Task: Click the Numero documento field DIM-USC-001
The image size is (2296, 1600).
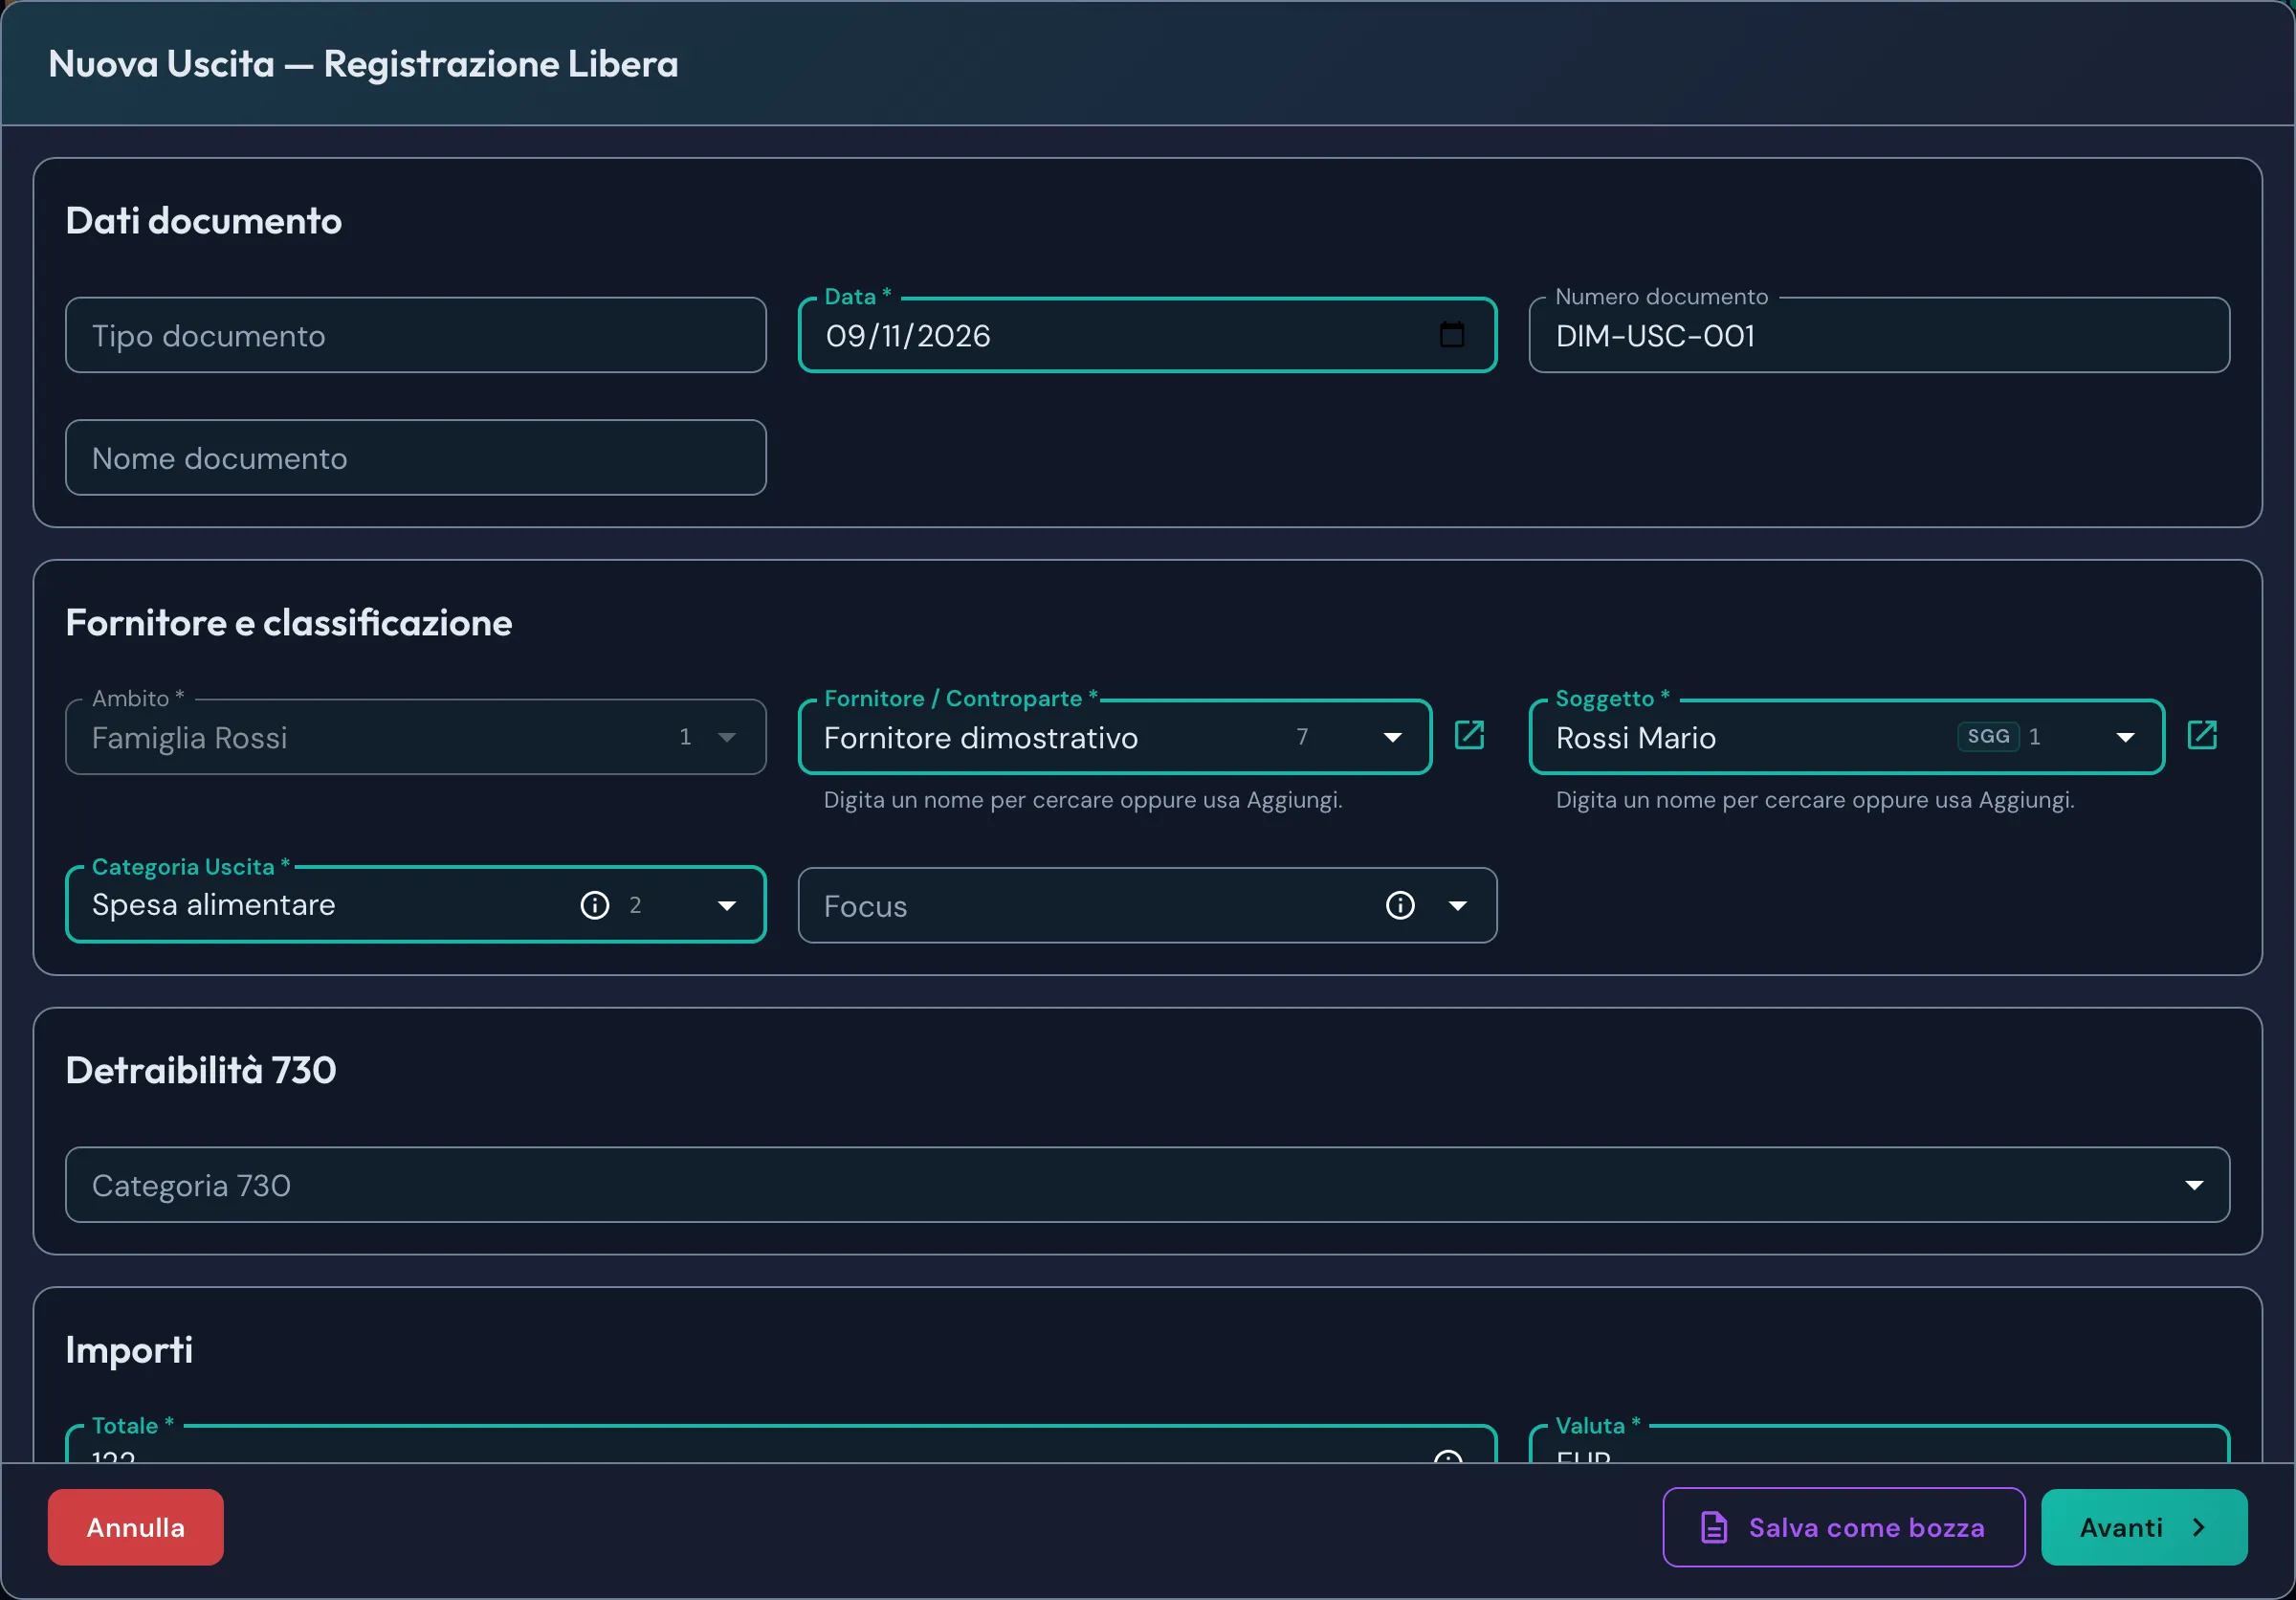Action: click(x=1879, y=335)
